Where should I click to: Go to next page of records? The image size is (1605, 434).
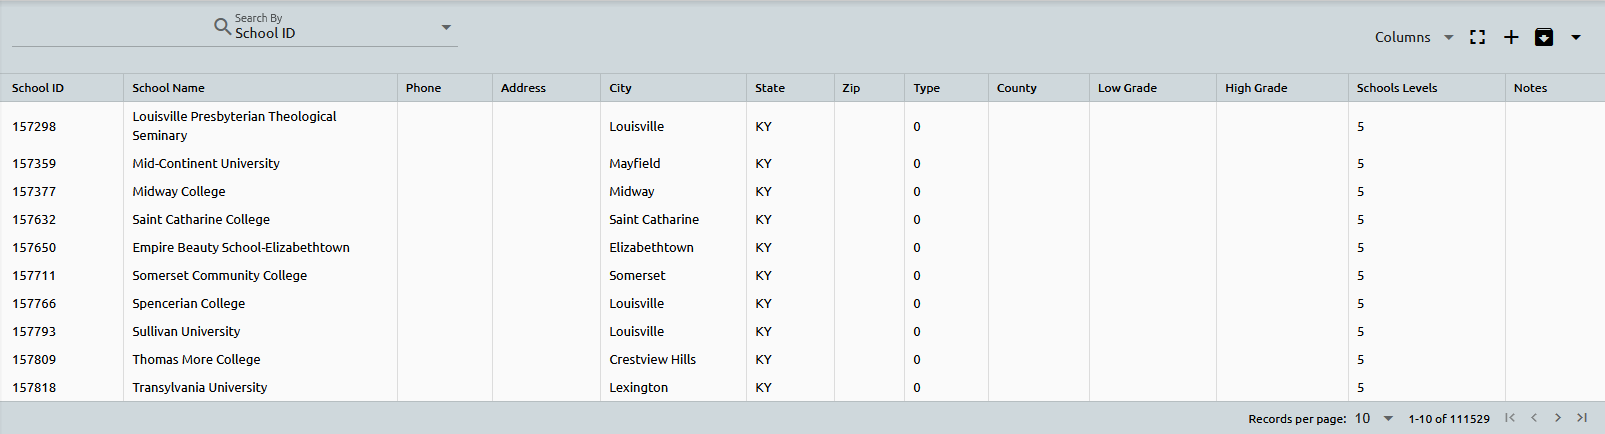(x=1558, y=418)
